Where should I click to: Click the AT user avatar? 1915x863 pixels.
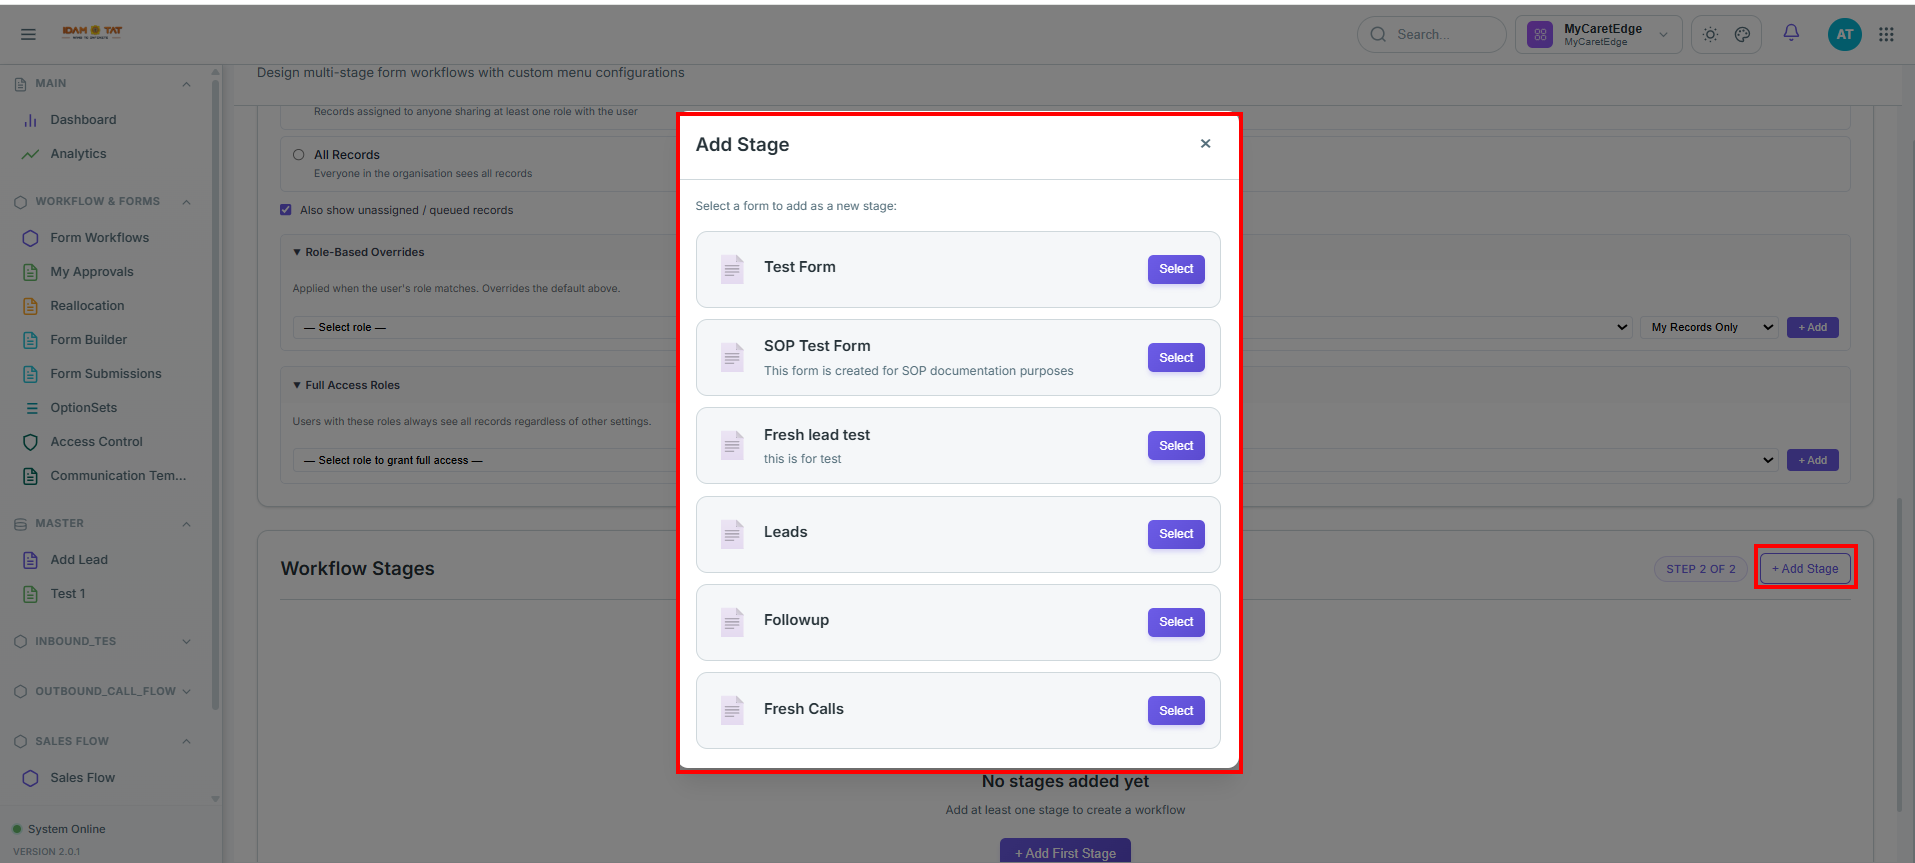coord(1844,34)
